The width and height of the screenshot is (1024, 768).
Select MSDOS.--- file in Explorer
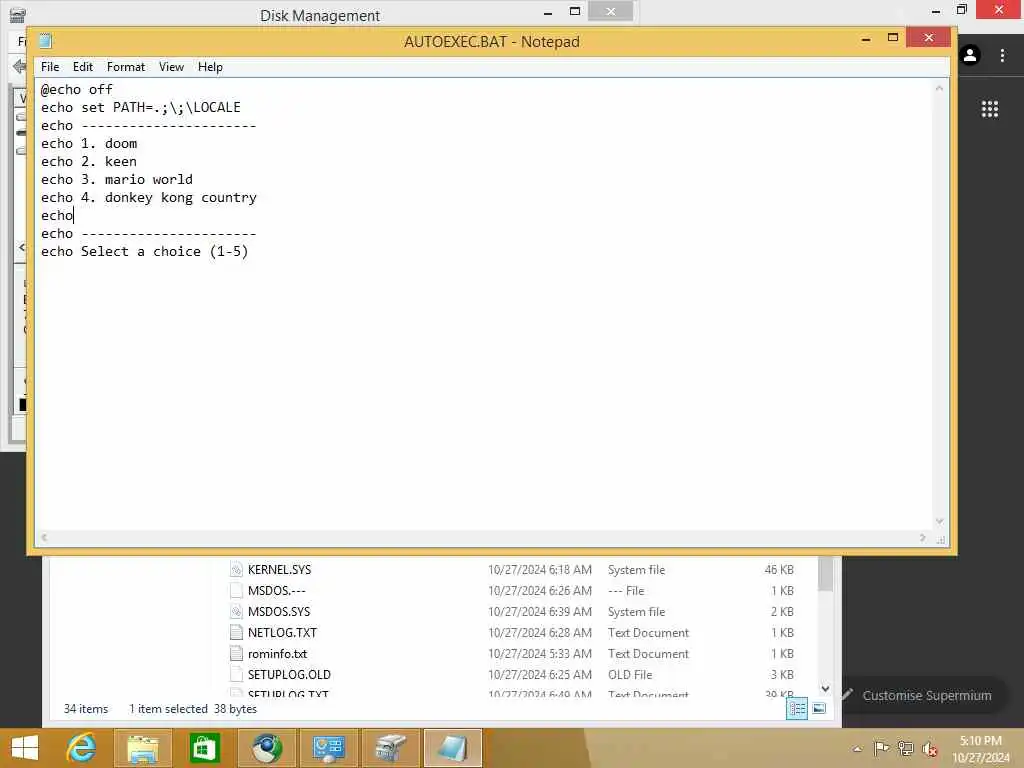pos(276,590)
